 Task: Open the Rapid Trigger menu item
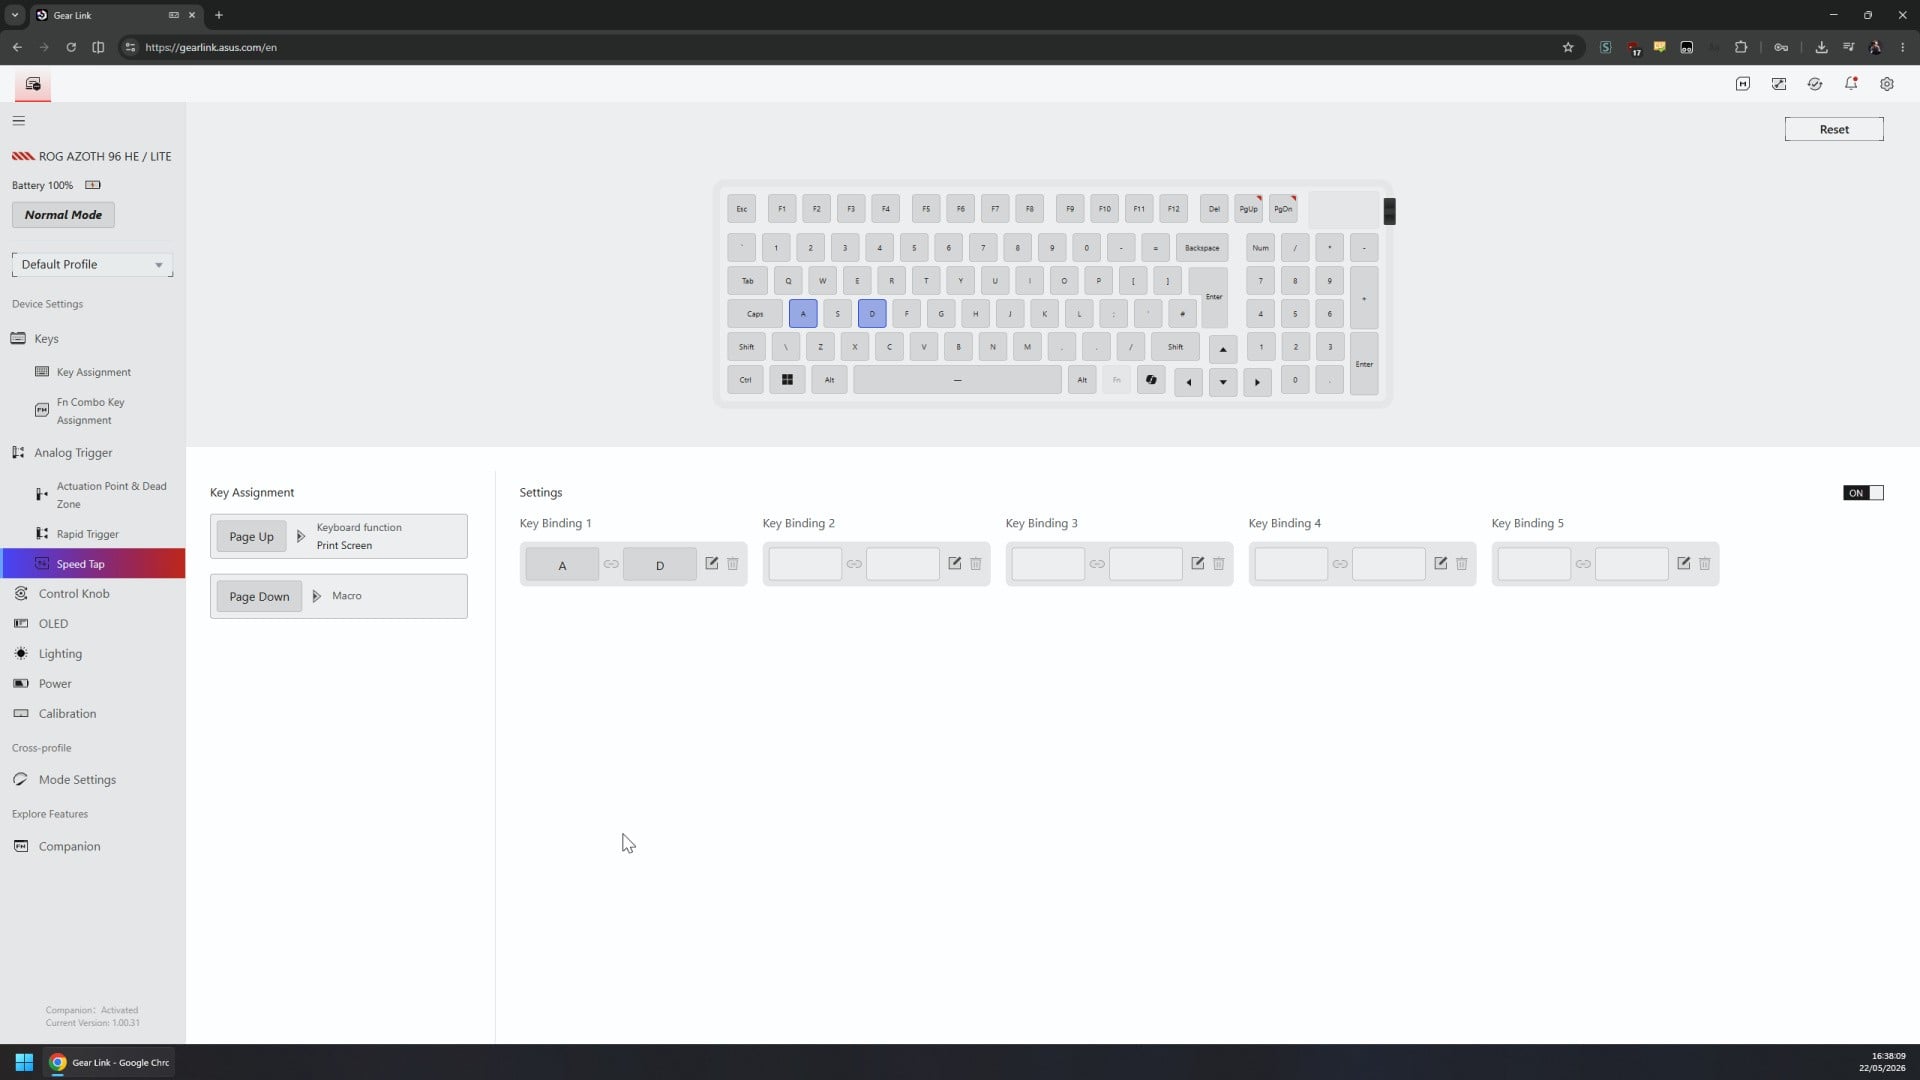point(87,534)
